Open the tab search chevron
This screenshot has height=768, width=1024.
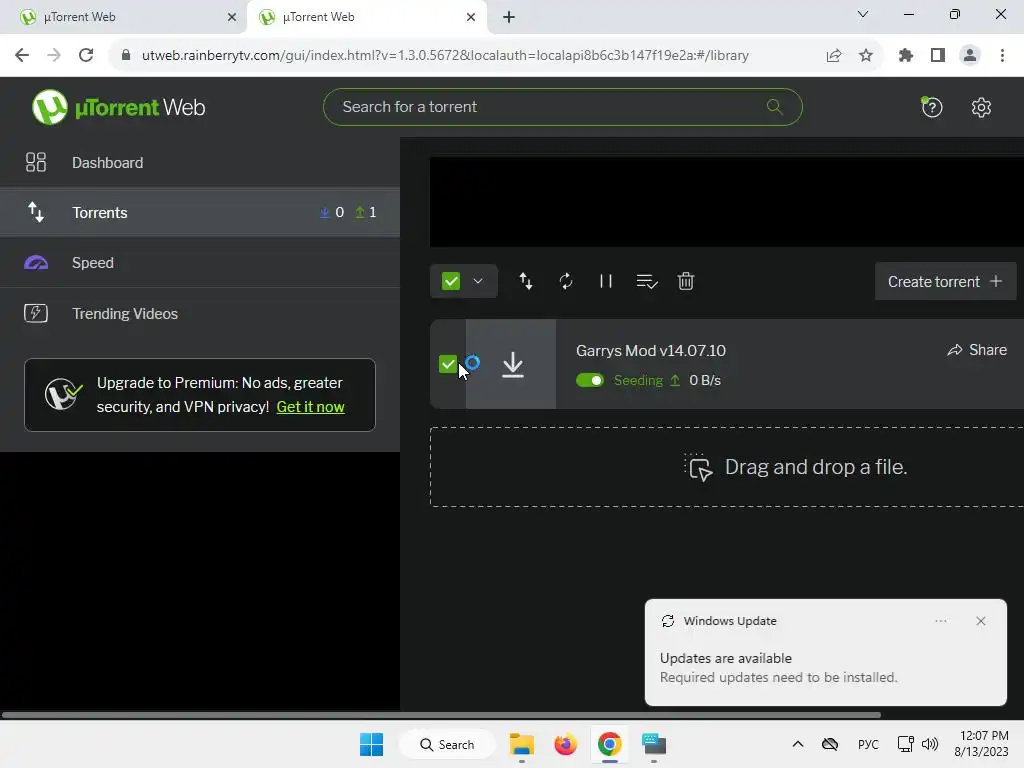[863, 14]
